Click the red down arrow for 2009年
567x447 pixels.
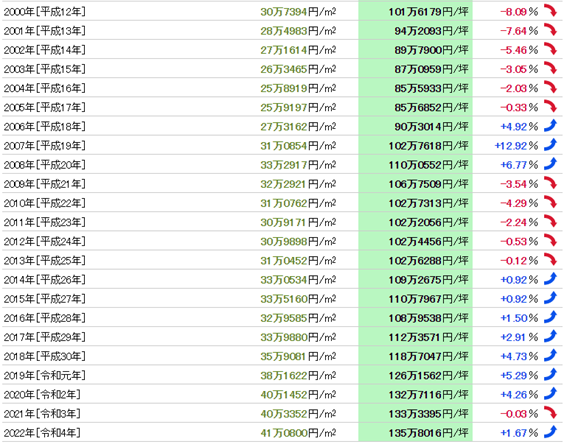point(550,183)
